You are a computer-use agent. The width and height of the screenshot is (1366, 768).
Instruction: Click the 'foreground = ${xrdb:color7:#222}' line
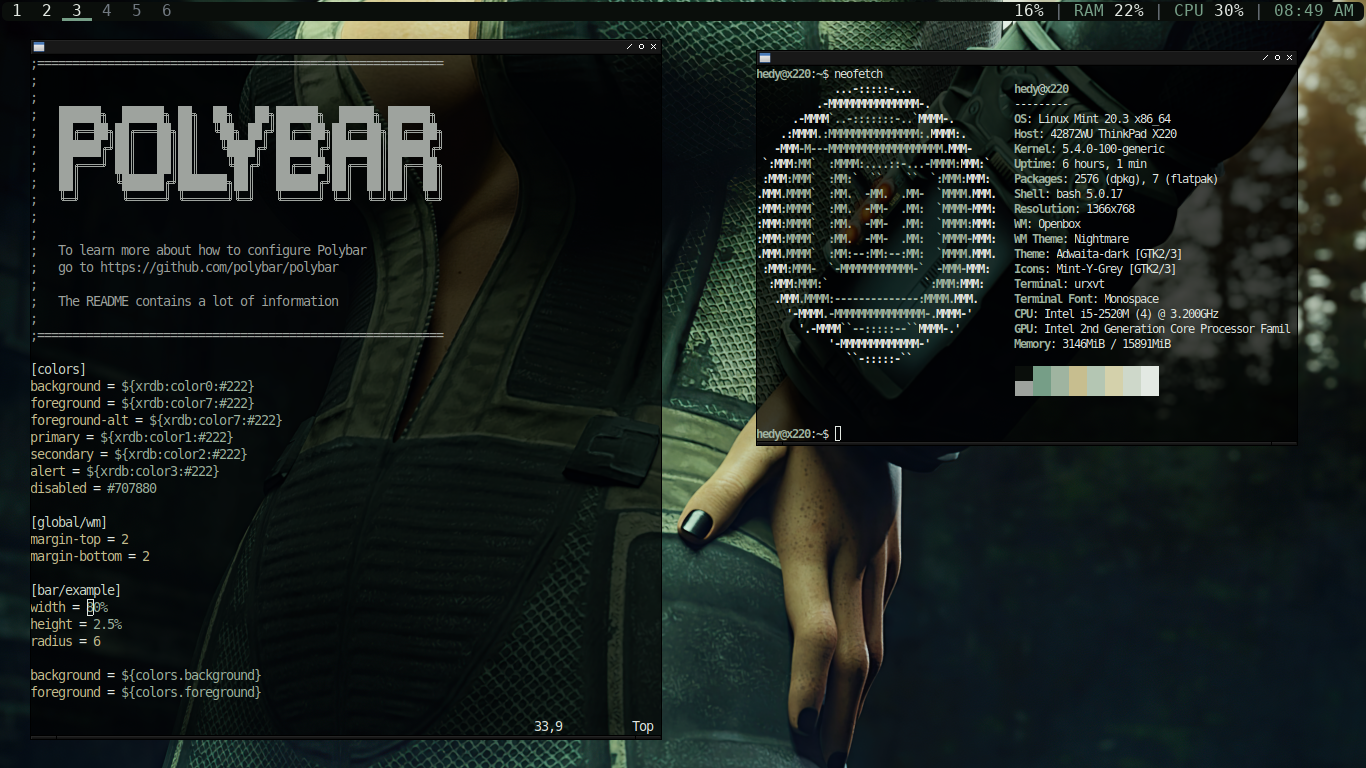coord(142,403)
